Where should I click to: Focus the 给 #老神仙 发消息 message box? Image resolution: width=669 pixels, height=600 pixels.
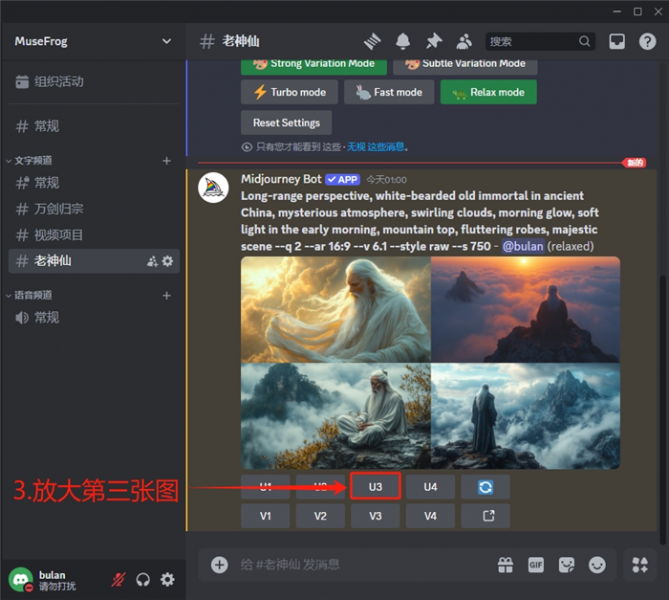pos(363,565)
